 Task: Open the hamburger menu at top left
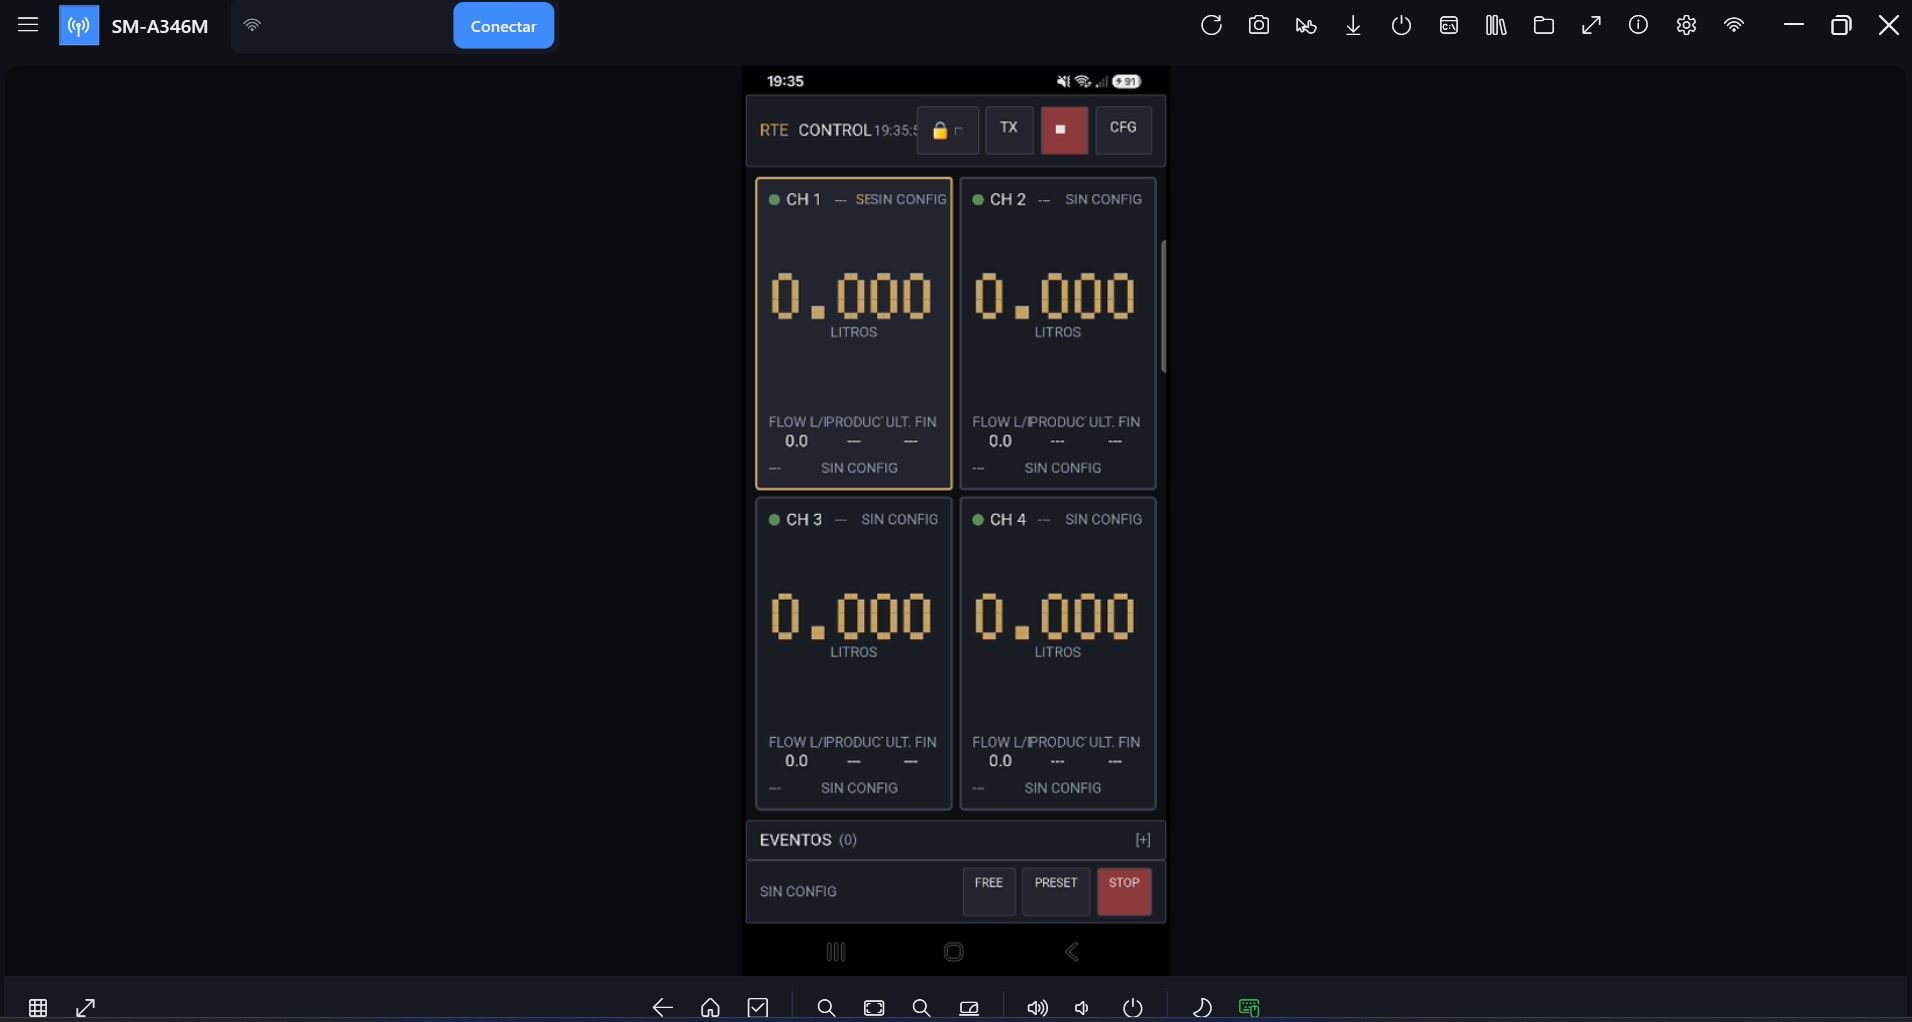[28, 25]
